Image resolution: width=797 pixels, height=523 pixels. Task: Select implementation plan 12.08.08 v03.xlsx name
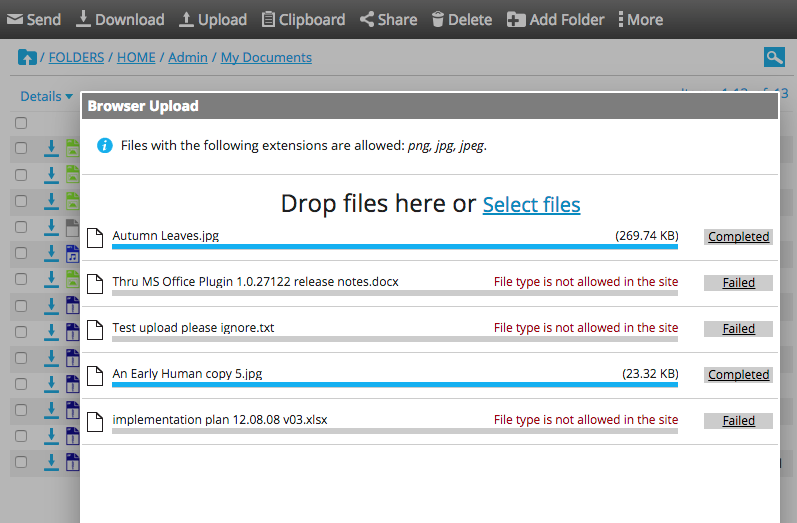220,420
